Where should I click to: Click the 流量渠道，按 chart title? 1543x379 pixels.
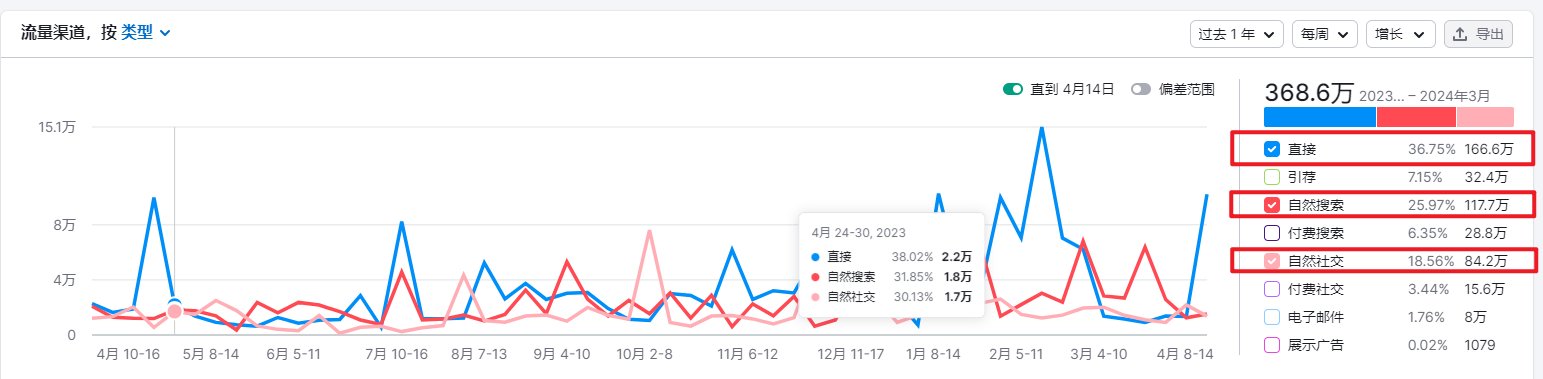(x=68, y=32)
